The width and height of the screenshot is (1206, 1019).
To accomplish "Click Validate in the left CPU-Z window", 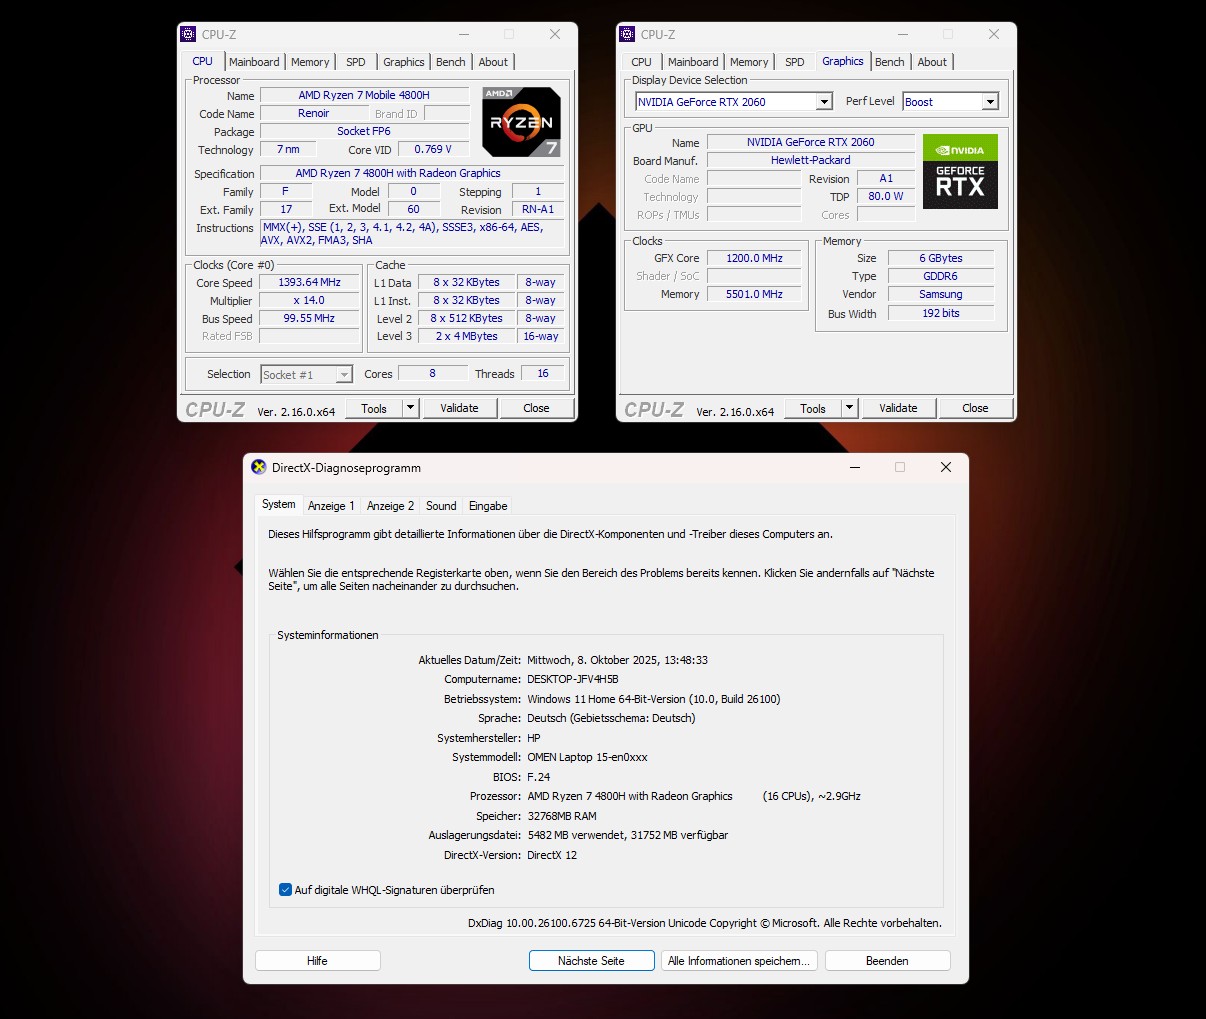I will pos(459,408).
